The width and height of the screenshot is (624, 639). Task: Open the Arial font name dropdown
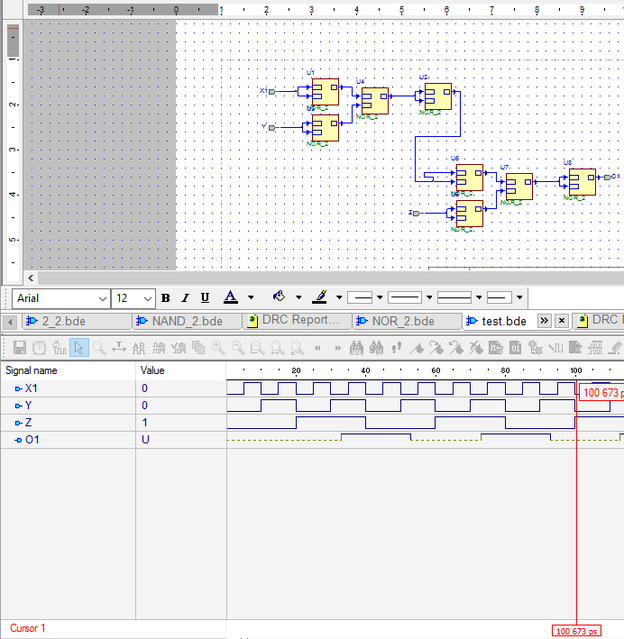pos(102,298)
